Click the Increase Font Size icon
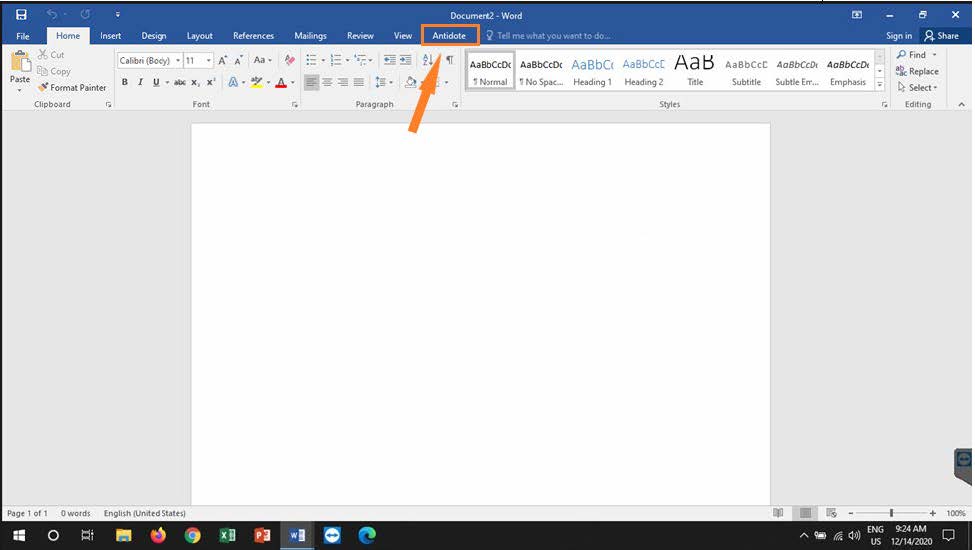The height and width of the screenshot is (550, 975). [223, 61]
